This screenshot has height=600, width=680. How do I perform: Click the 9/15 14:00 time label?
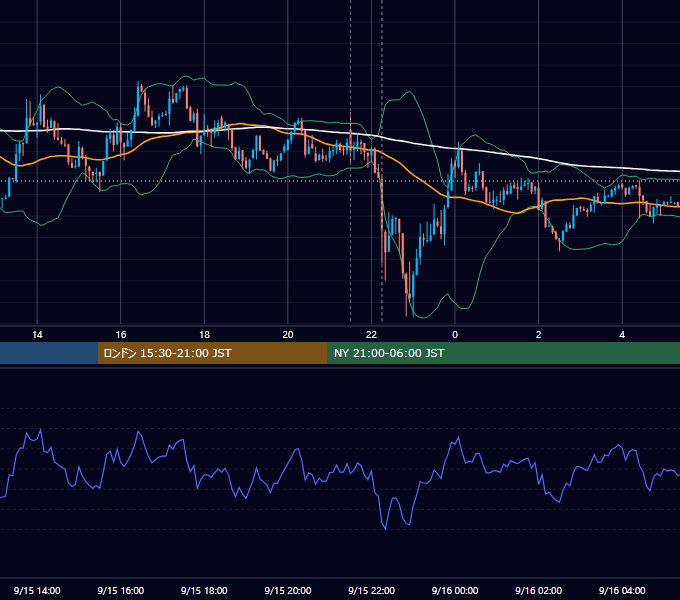tap(37, 590)
